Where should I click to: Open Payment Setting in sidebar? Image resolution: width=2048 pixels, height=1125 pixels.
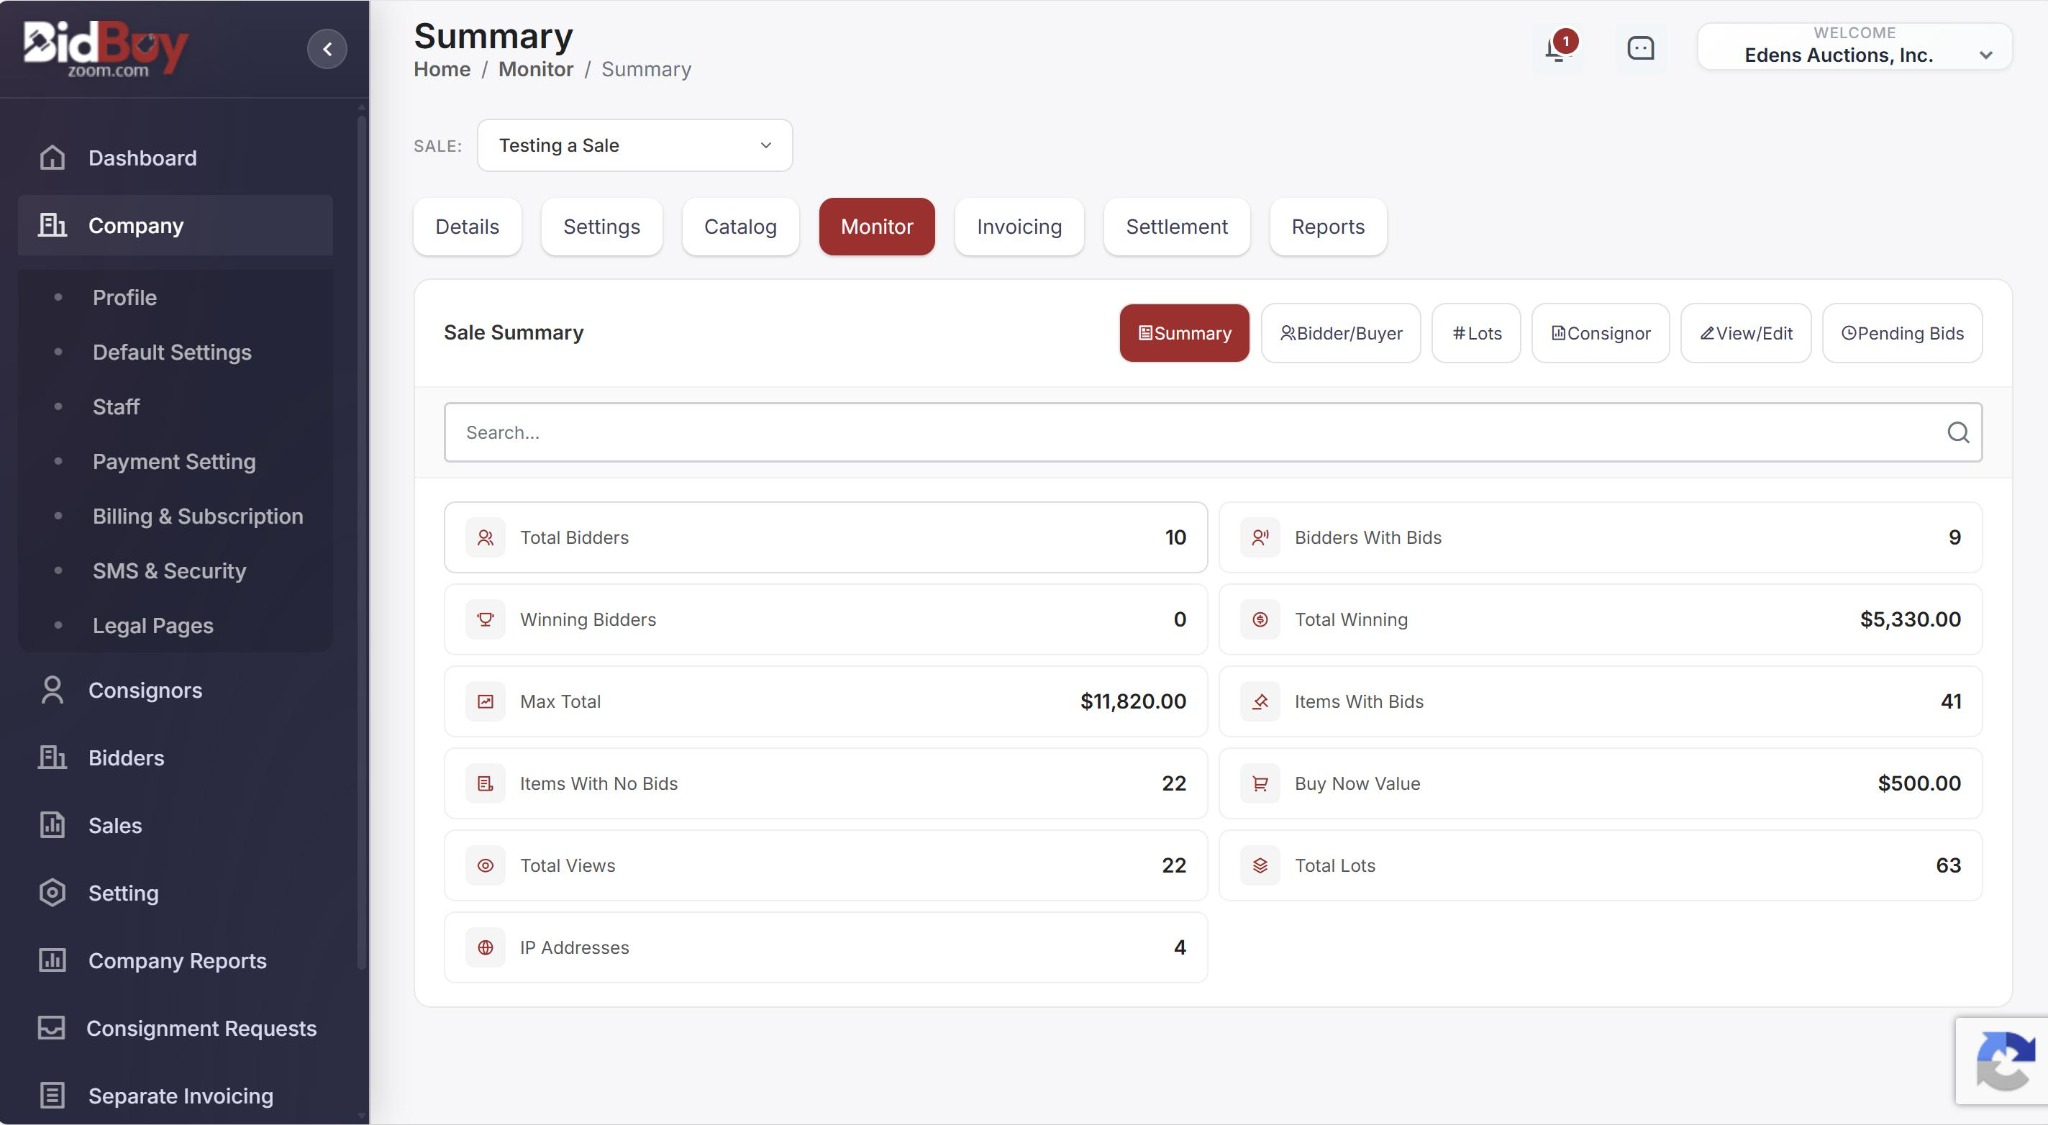click(x=174, y=461)
